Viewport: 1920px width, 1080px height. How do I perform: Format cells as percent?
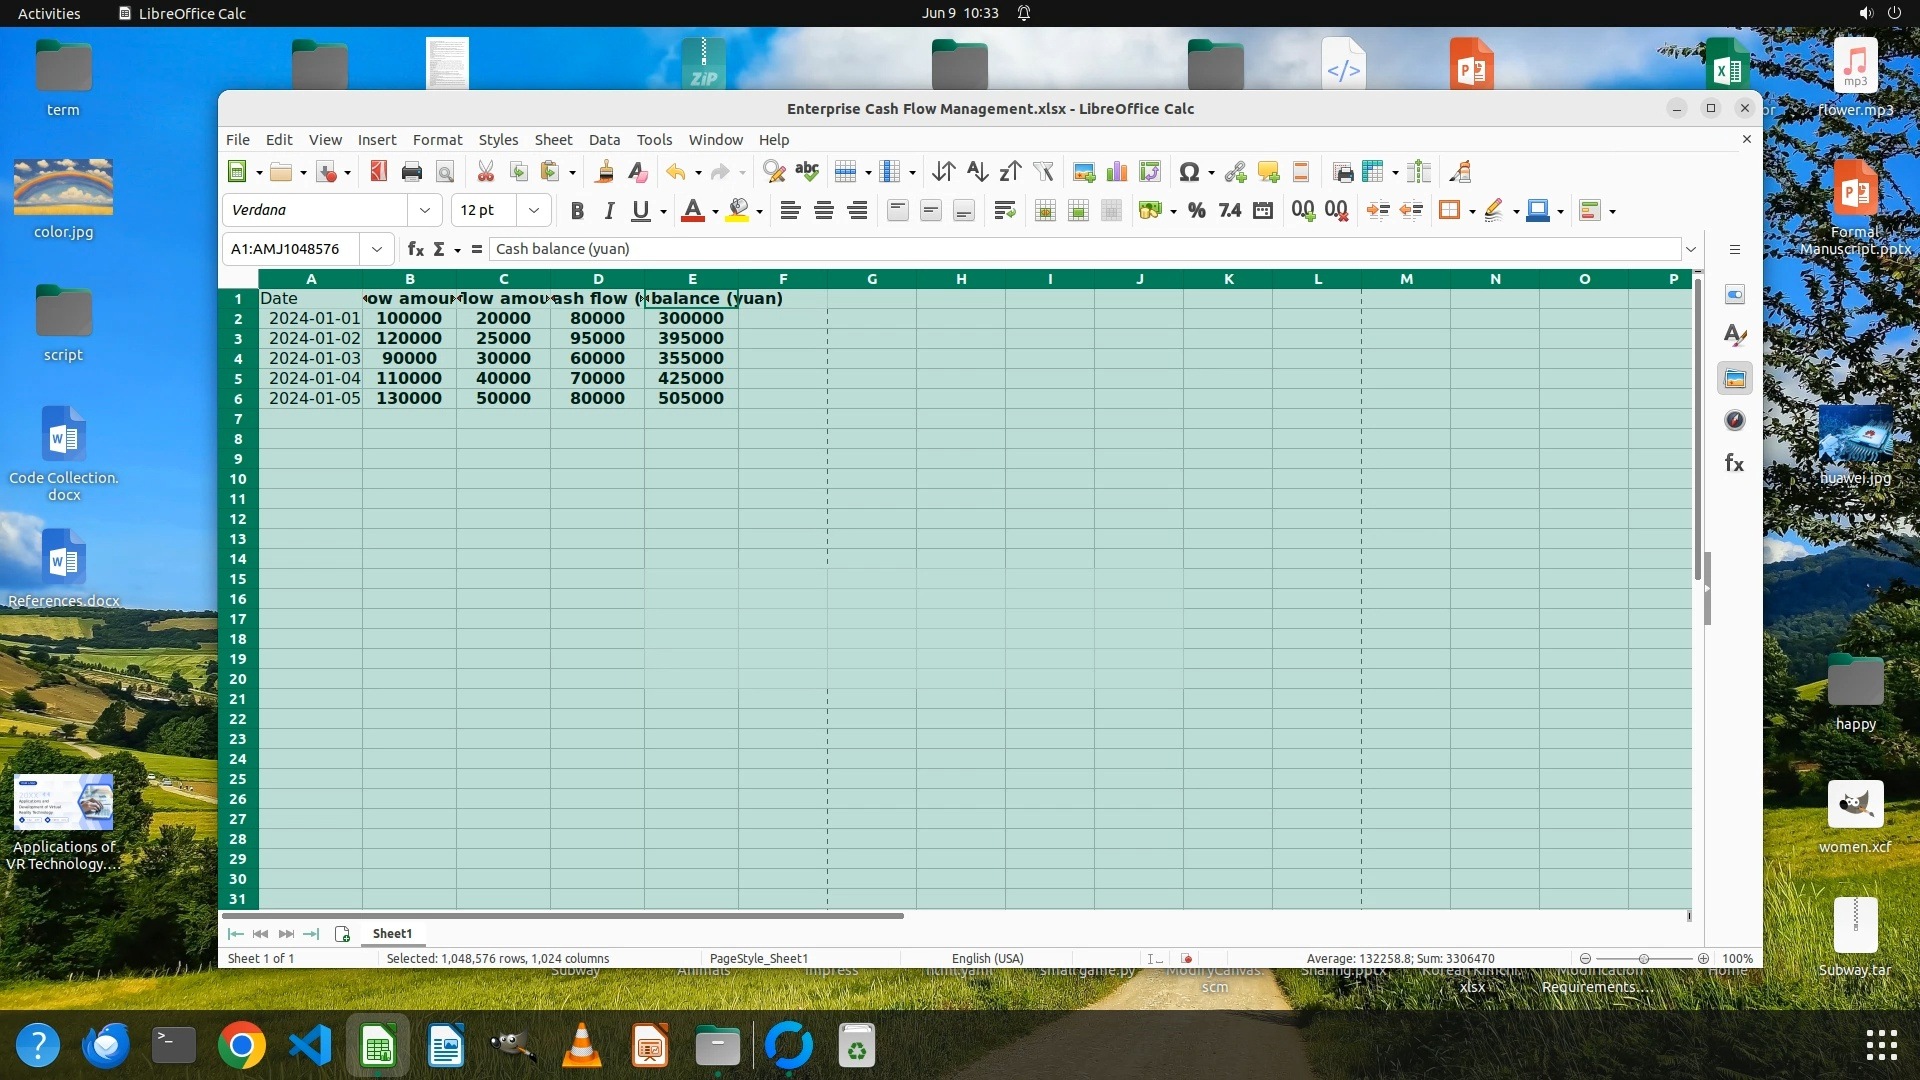(x=1196, y=211)
